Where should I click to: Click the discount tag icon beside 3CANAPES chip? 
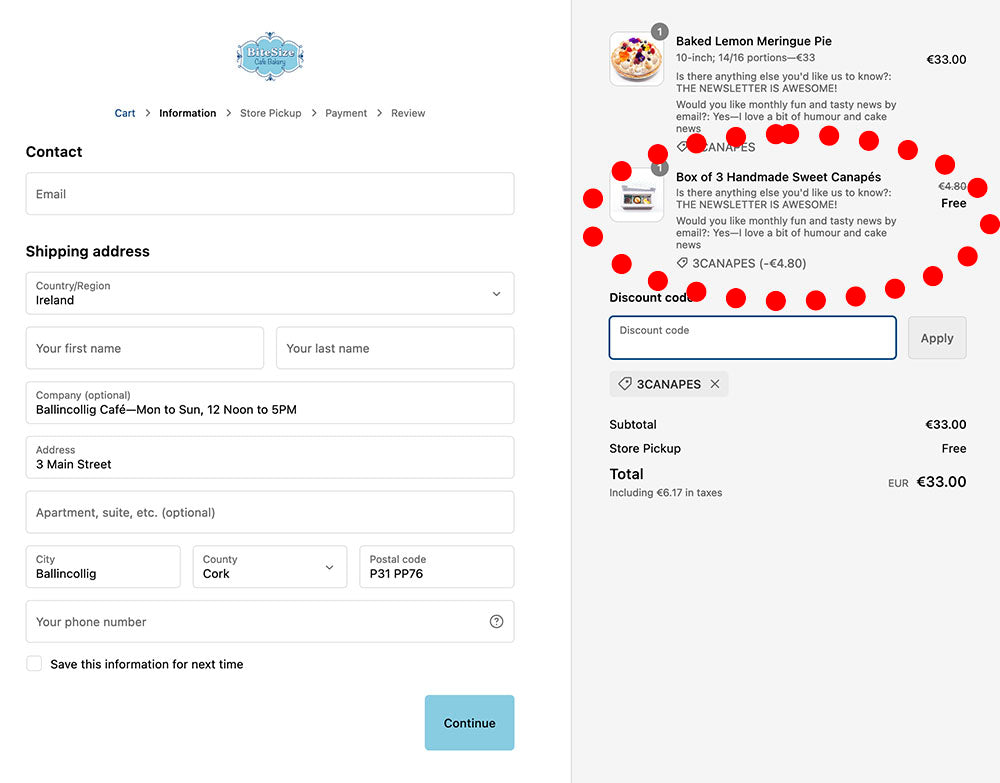[x=625, y=384]
